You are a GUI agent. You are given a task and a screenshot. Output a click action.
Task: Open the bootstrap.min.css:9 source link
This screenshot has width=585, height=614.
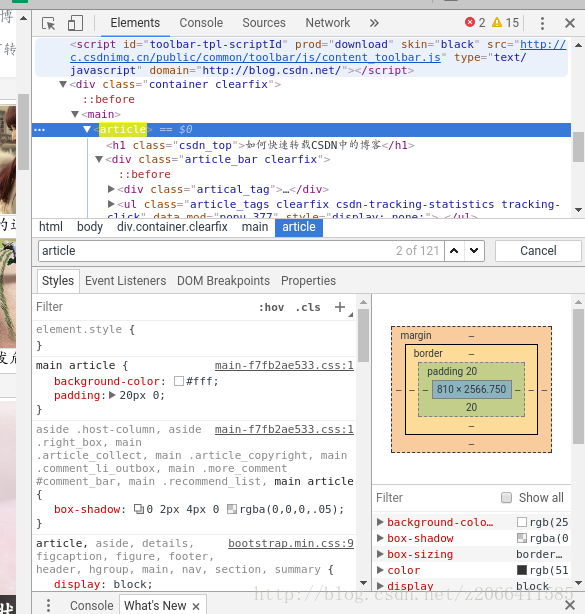click(291, 544)
